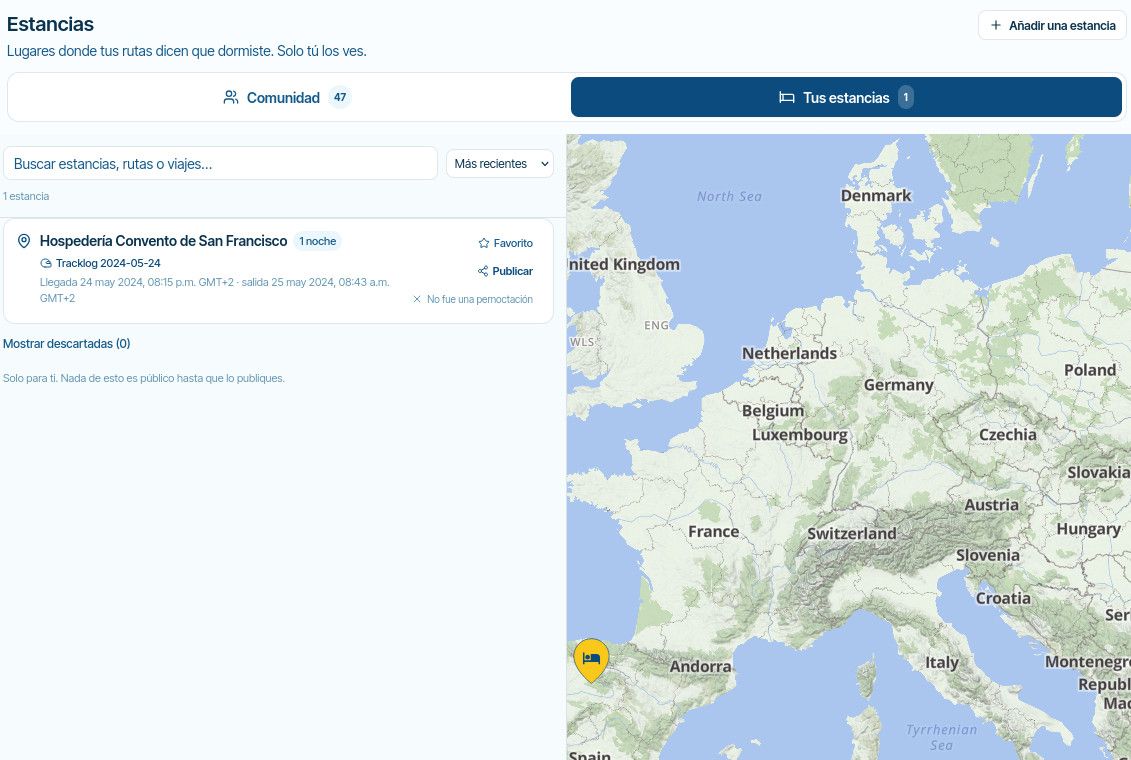Click the yellow bed marker on the map
The height and width of the screenshot is (760, 1131).
591,660
